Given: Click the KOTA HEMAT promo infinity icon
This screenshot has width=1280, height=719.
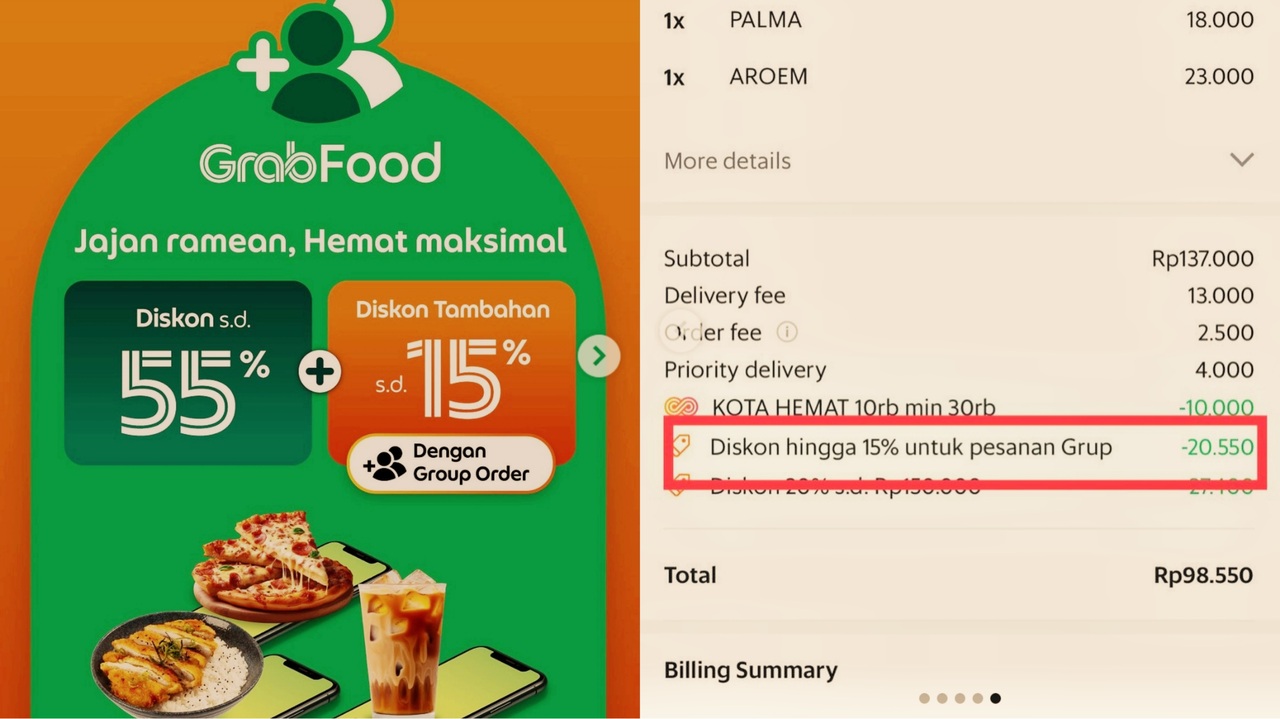Looking at the screenshot, I should pos(680,407).
